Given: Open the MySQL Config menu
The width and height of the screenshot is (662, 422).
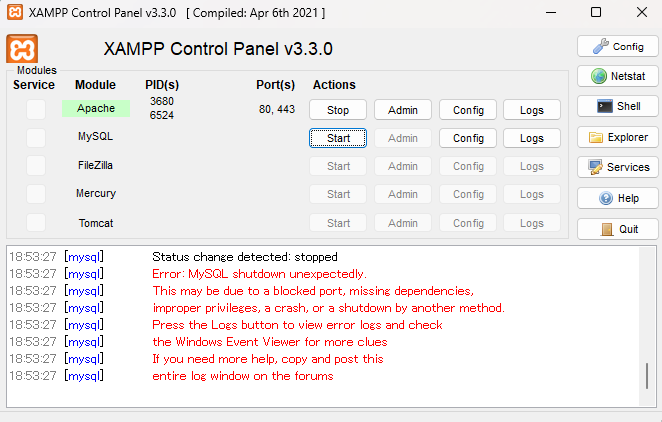Looking at the screenshot, I should 468,138.
